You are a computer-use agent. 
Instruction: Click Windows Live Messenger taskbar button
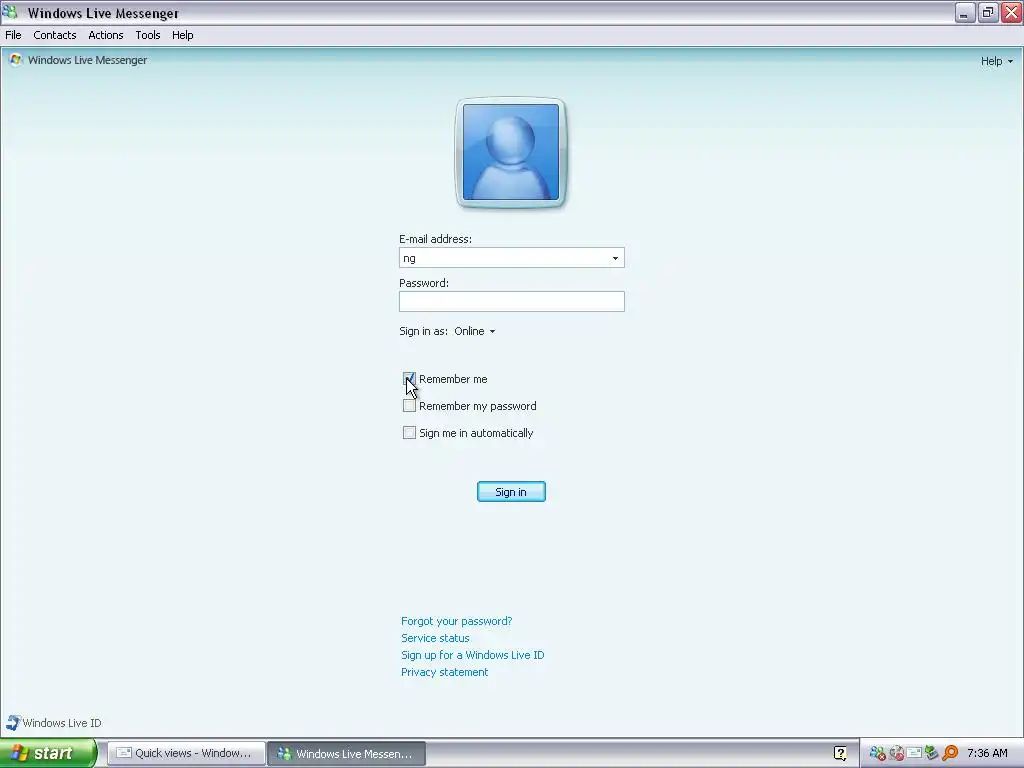click(x=347, y=753)
